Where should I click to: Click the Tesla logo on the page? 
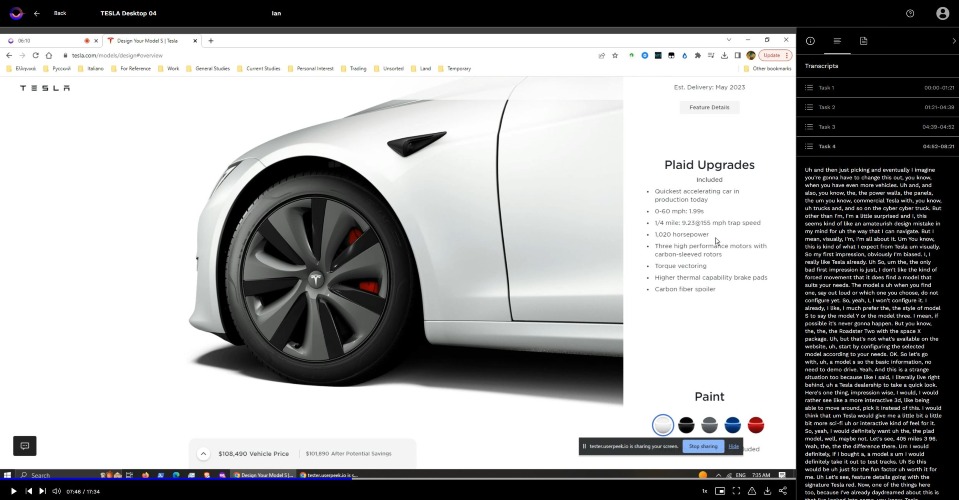coord(45,88)
